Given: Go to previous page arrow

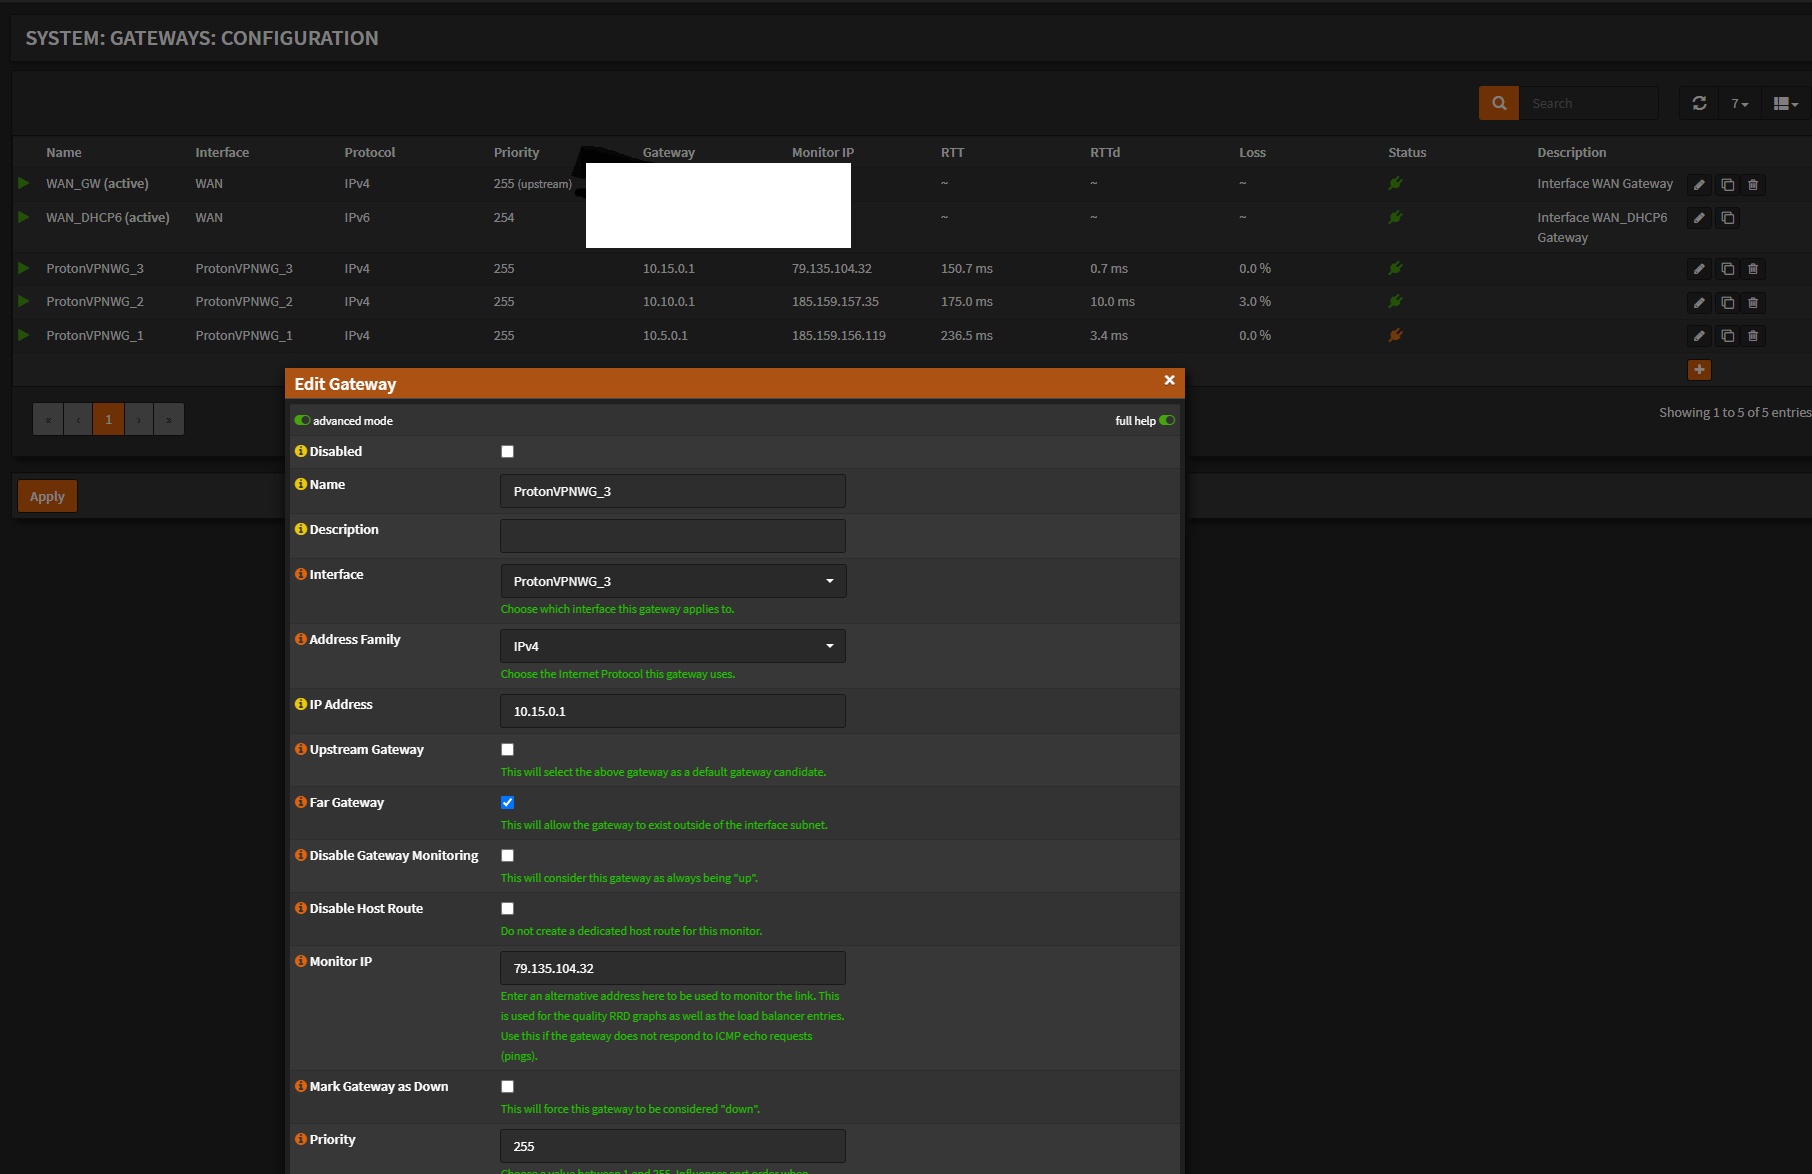Looking at the screenshot, I should point(78,419).
